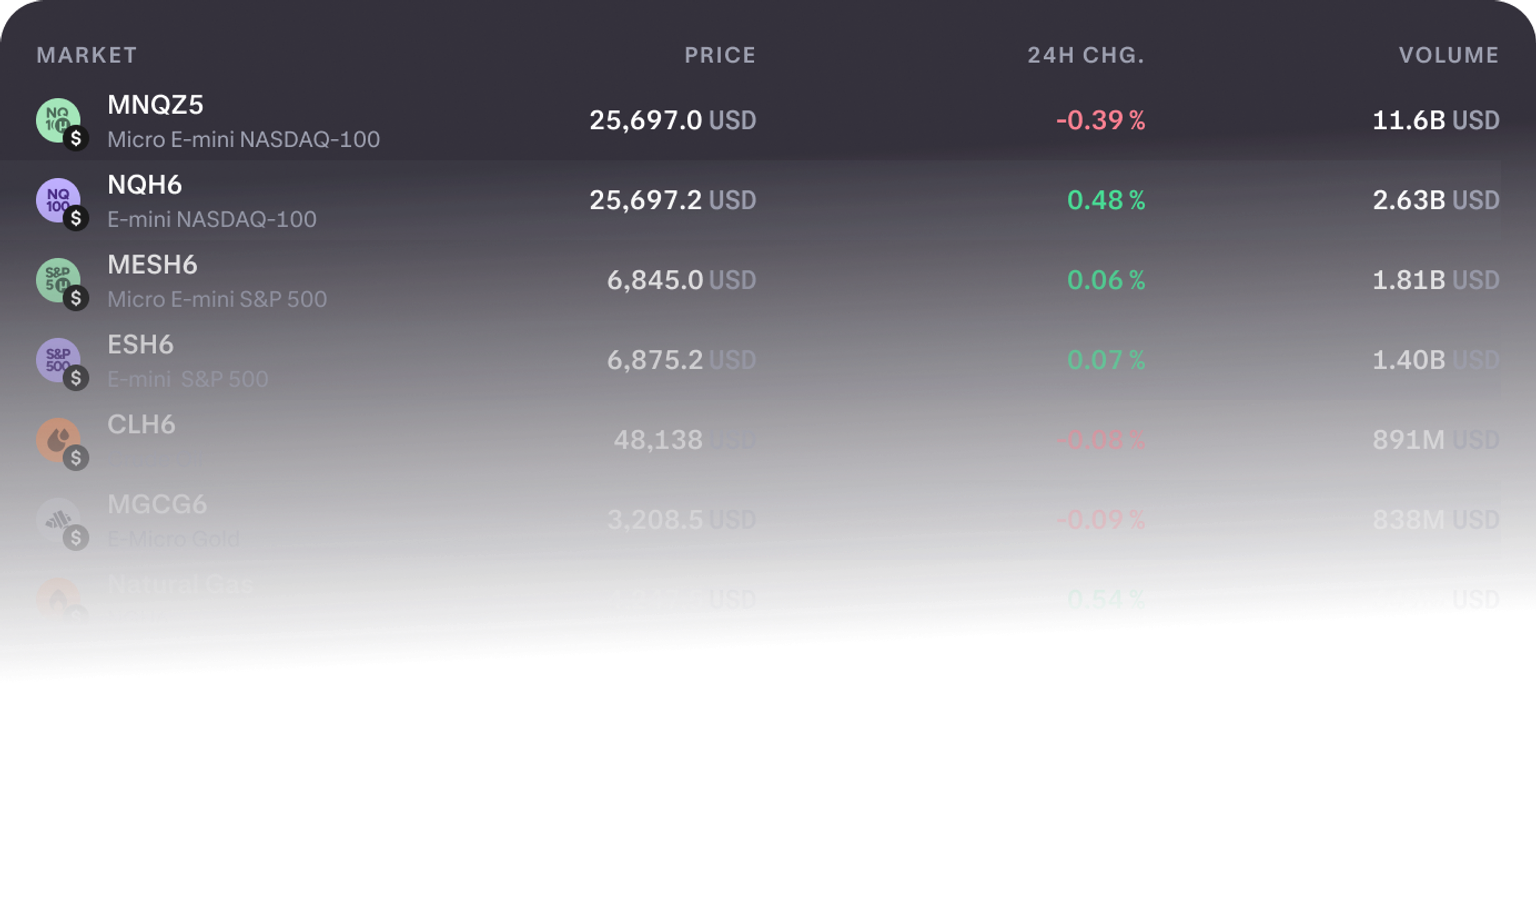
Task: Select the Micro E-mini NASDAQ-100 description
Action: click(243, 139)
